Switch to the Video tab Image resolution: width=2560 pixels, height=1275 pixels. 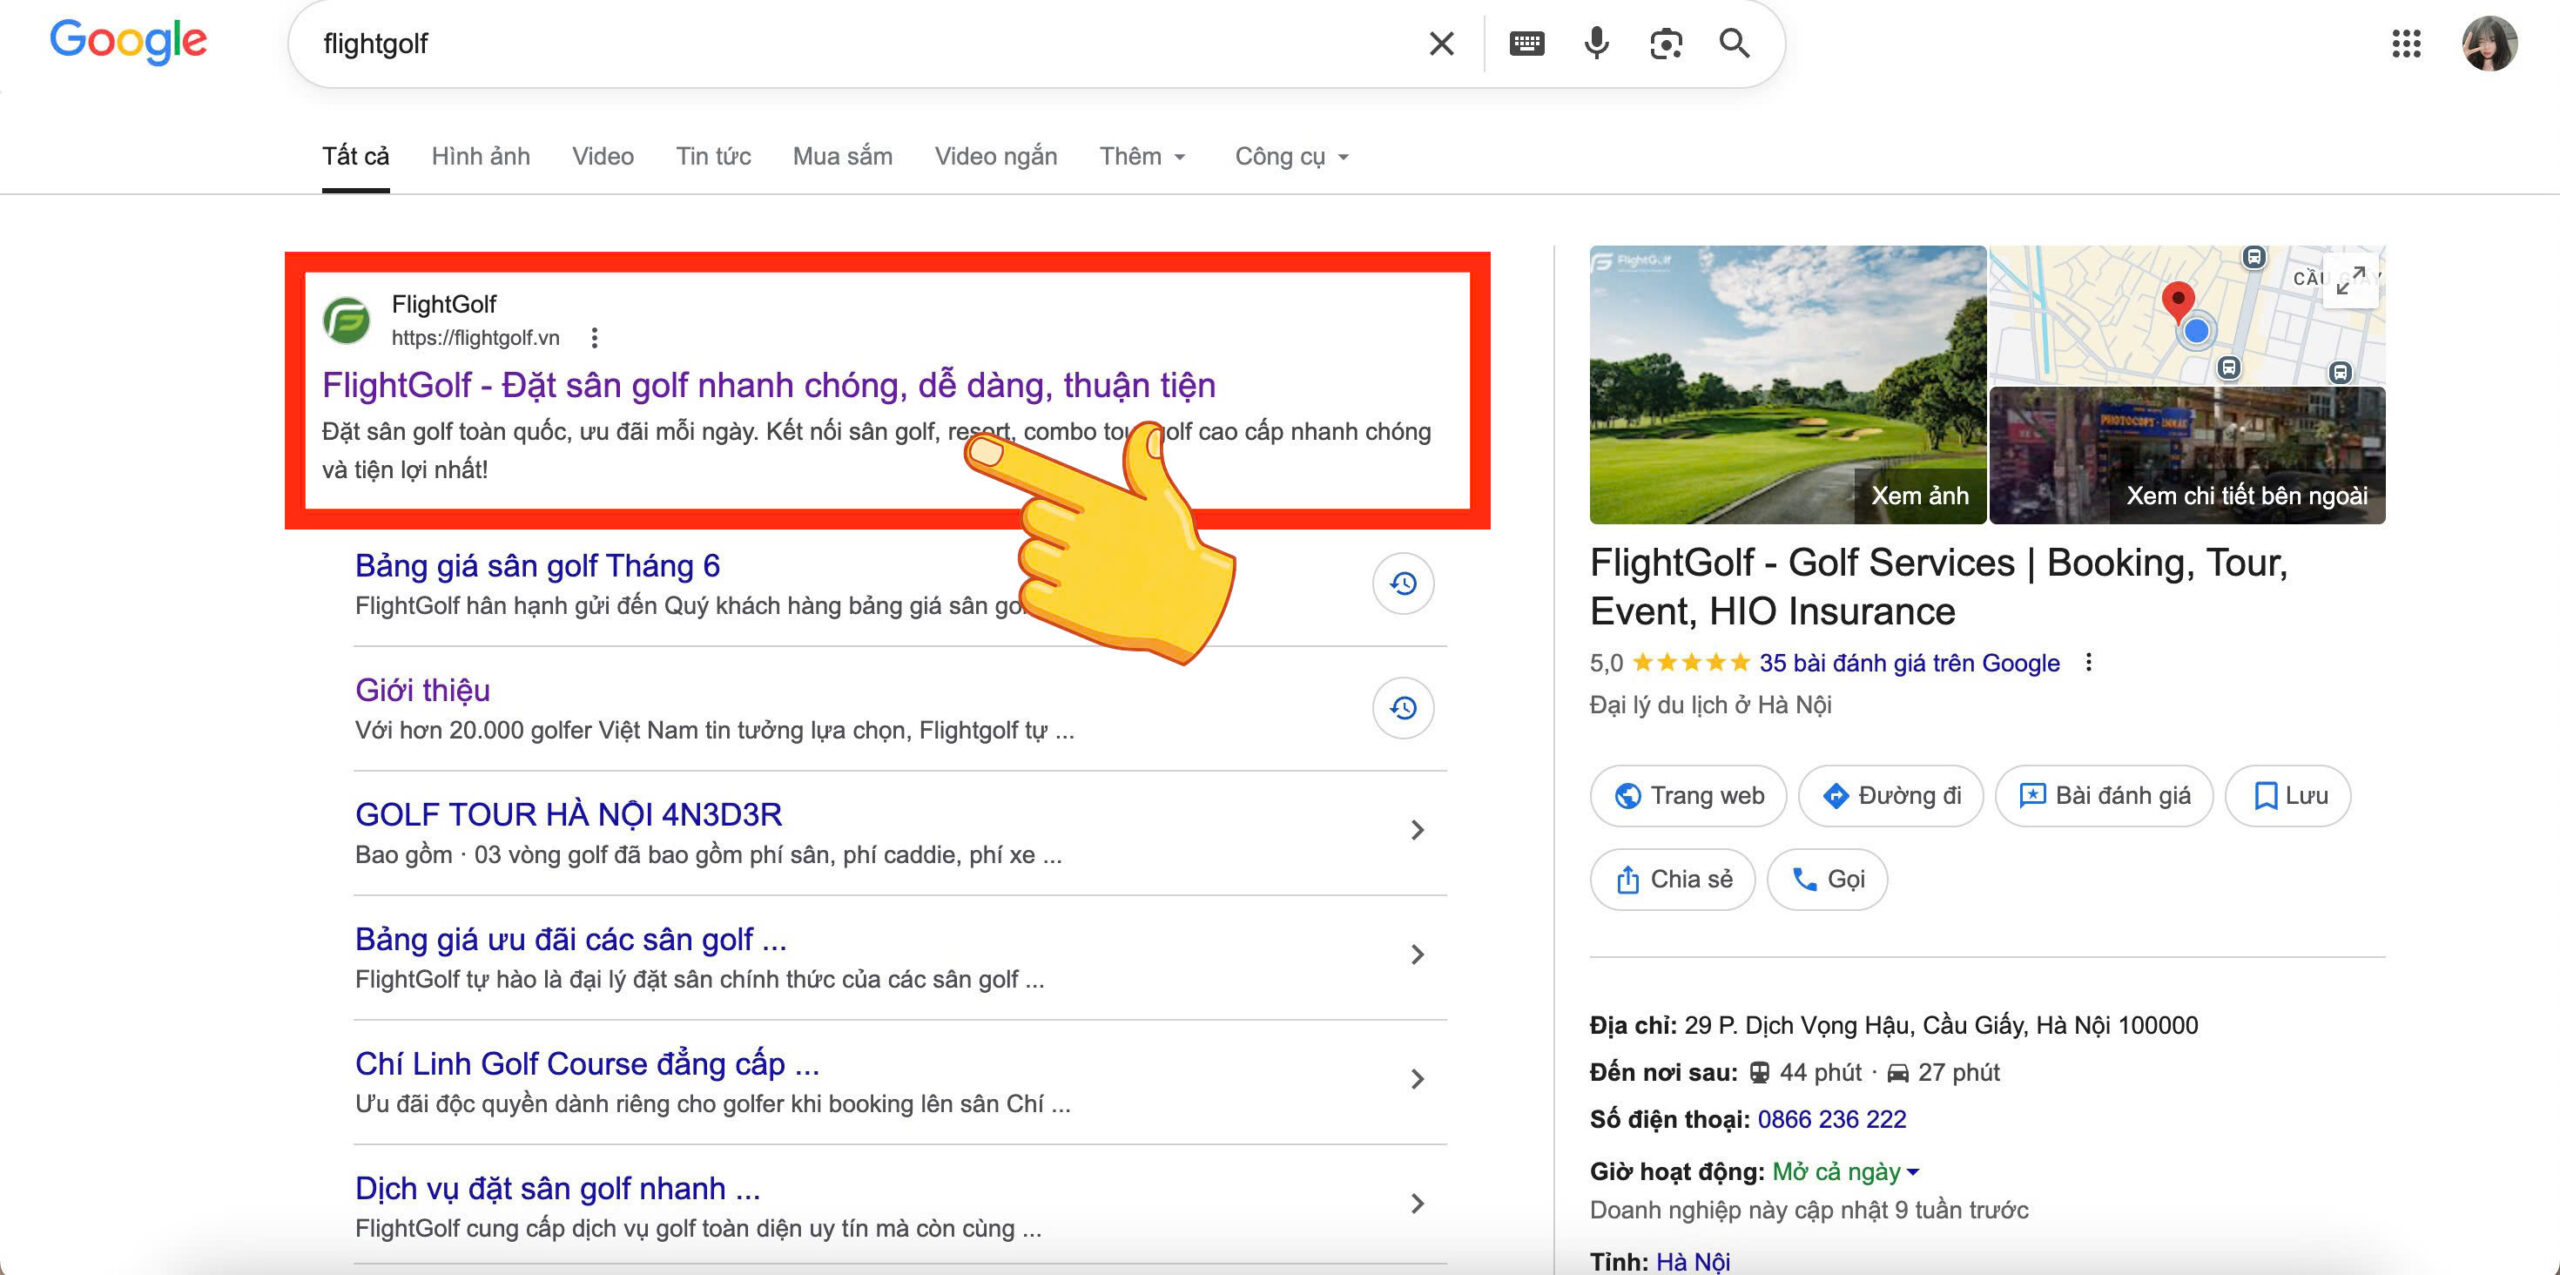coord(603,157)
